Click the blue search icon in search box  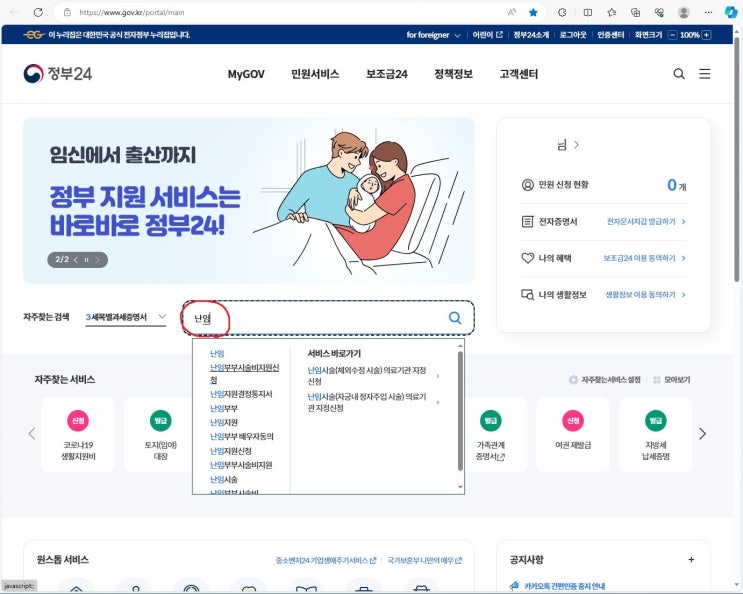455,317
